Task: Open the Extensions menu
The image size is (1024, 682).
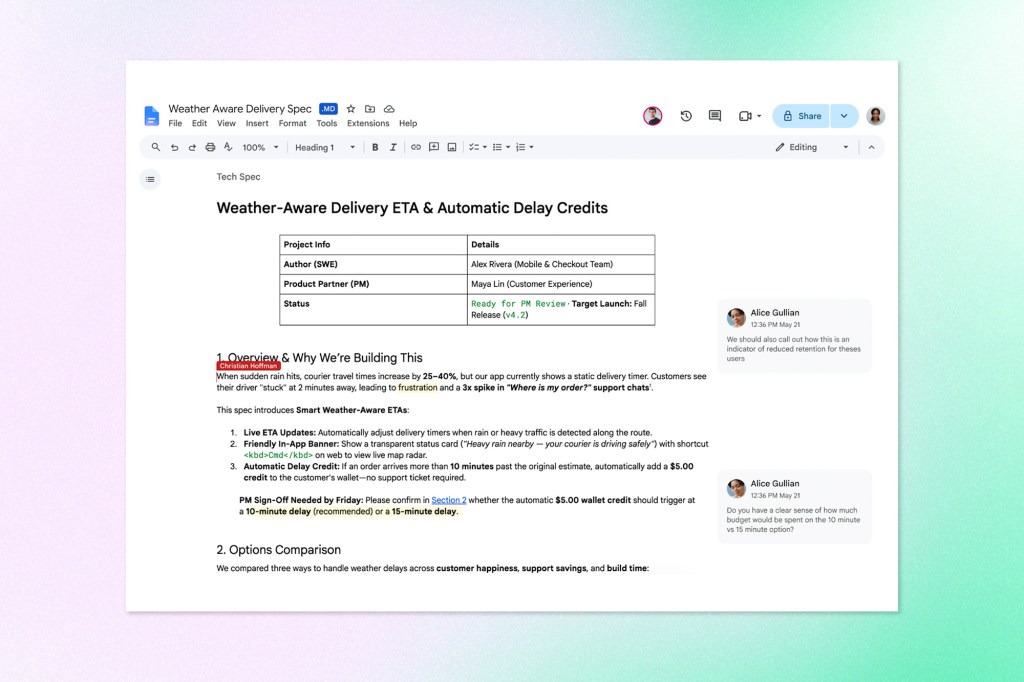Action: (368, 123)
